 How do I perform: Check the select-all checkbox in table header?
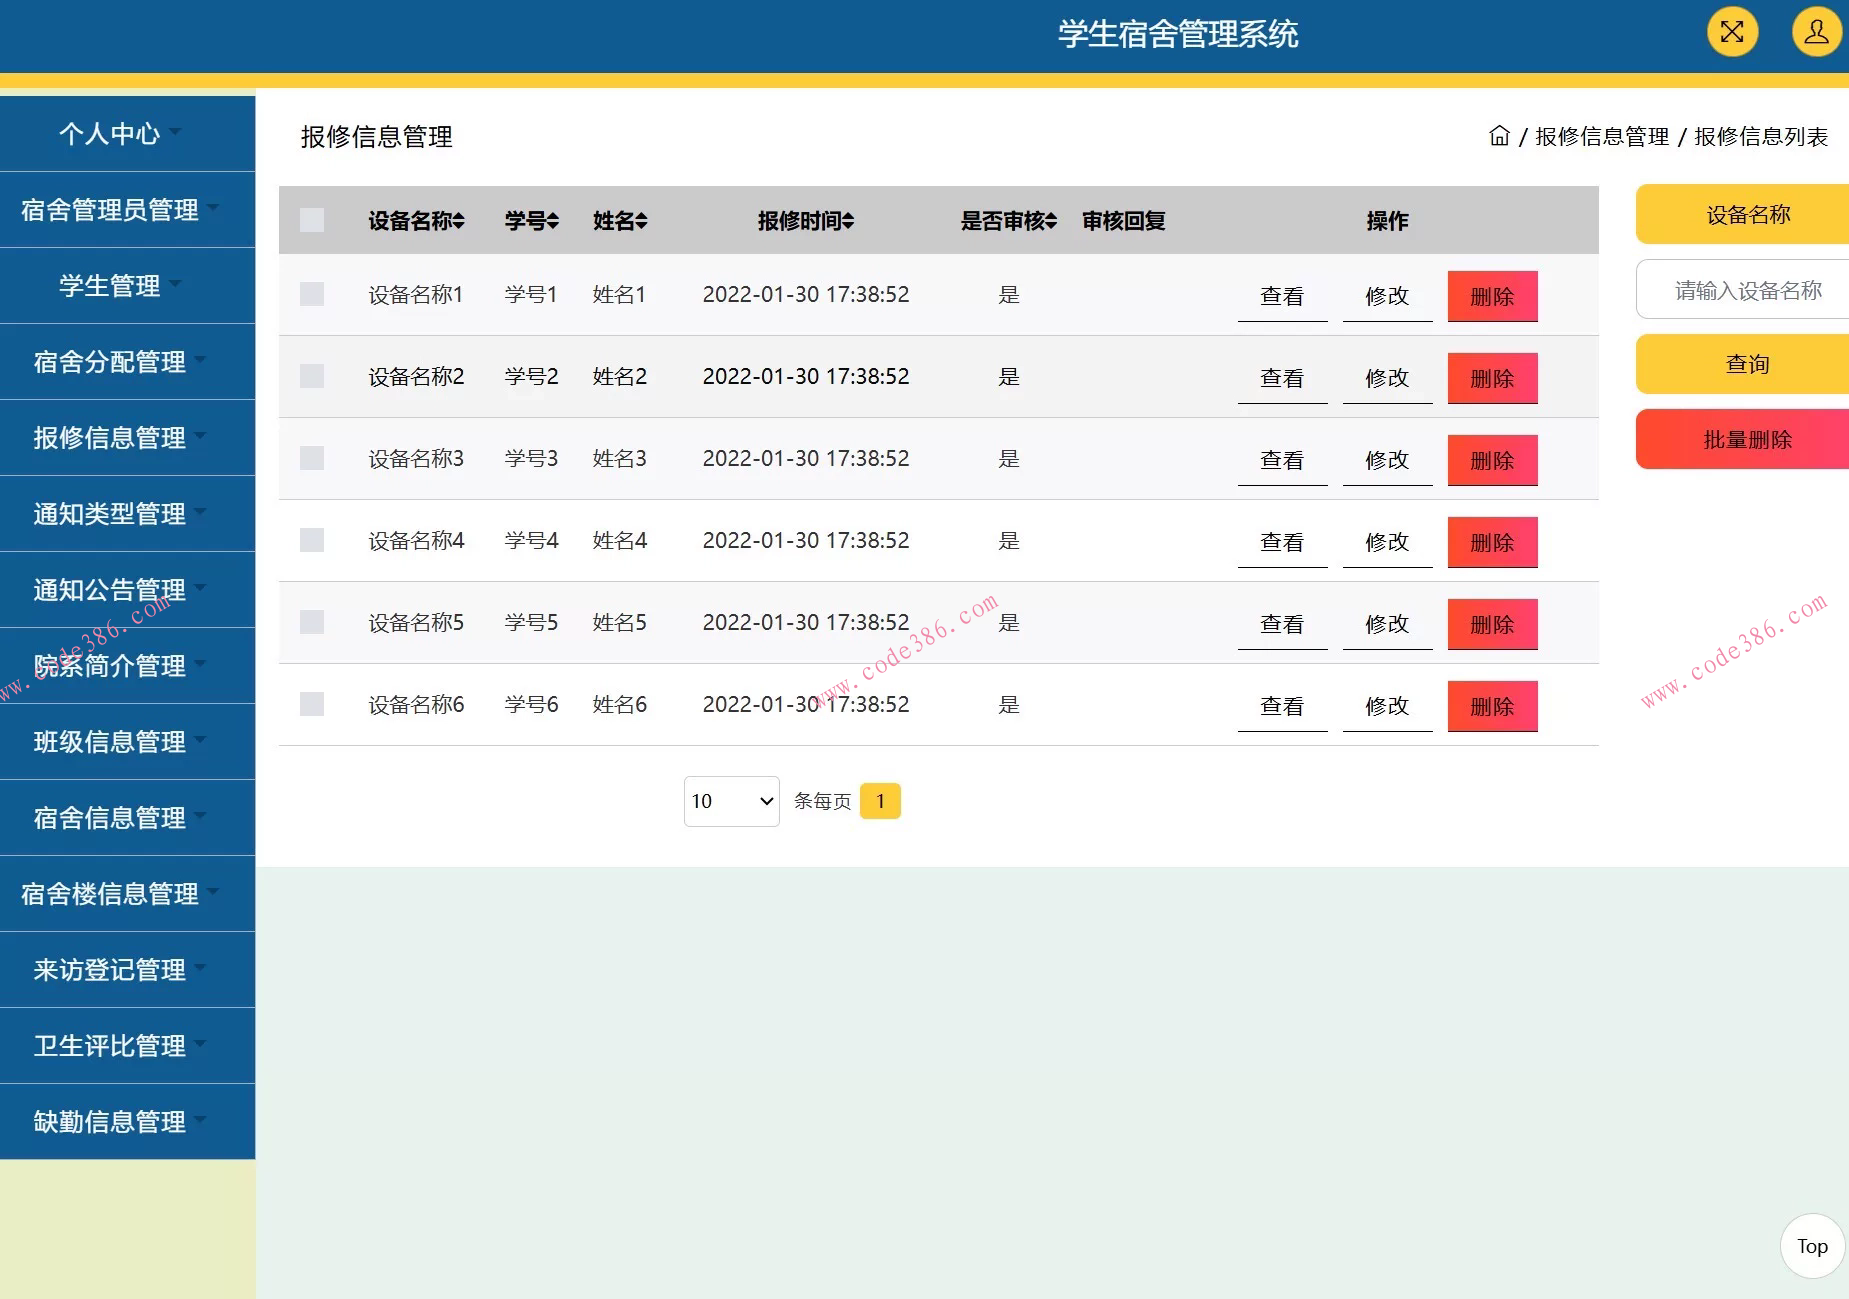coord(311,220)
